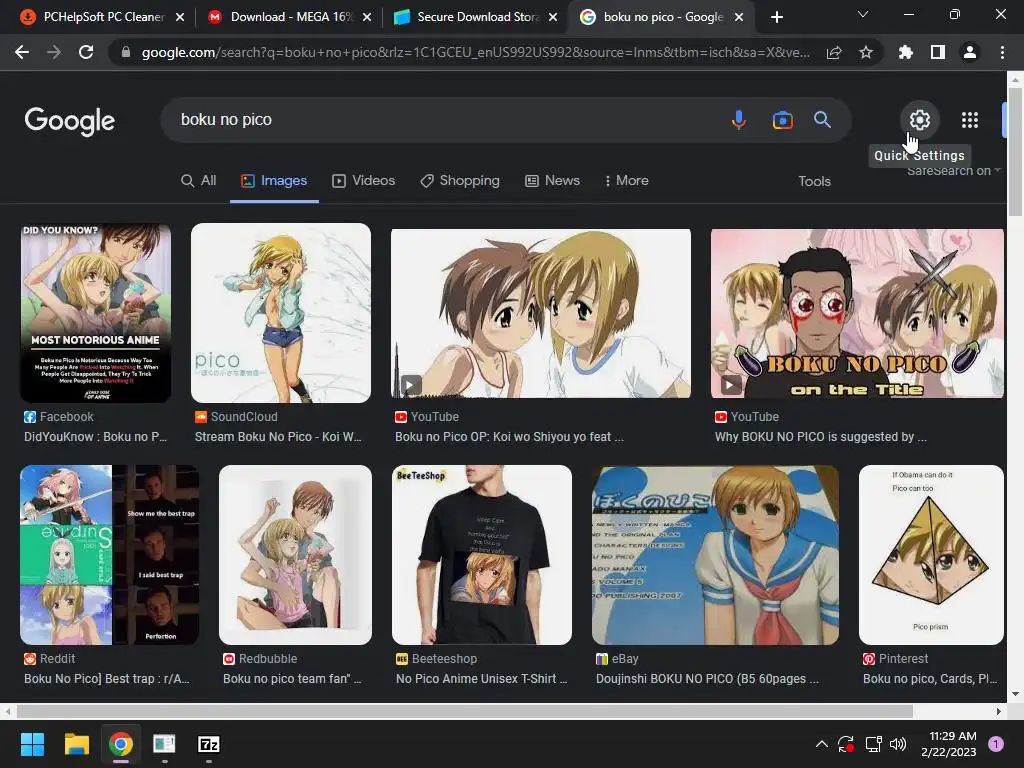This screenshot has height=768, width=1024.
Task: Open the search Tools options
Action: (814, 182)
